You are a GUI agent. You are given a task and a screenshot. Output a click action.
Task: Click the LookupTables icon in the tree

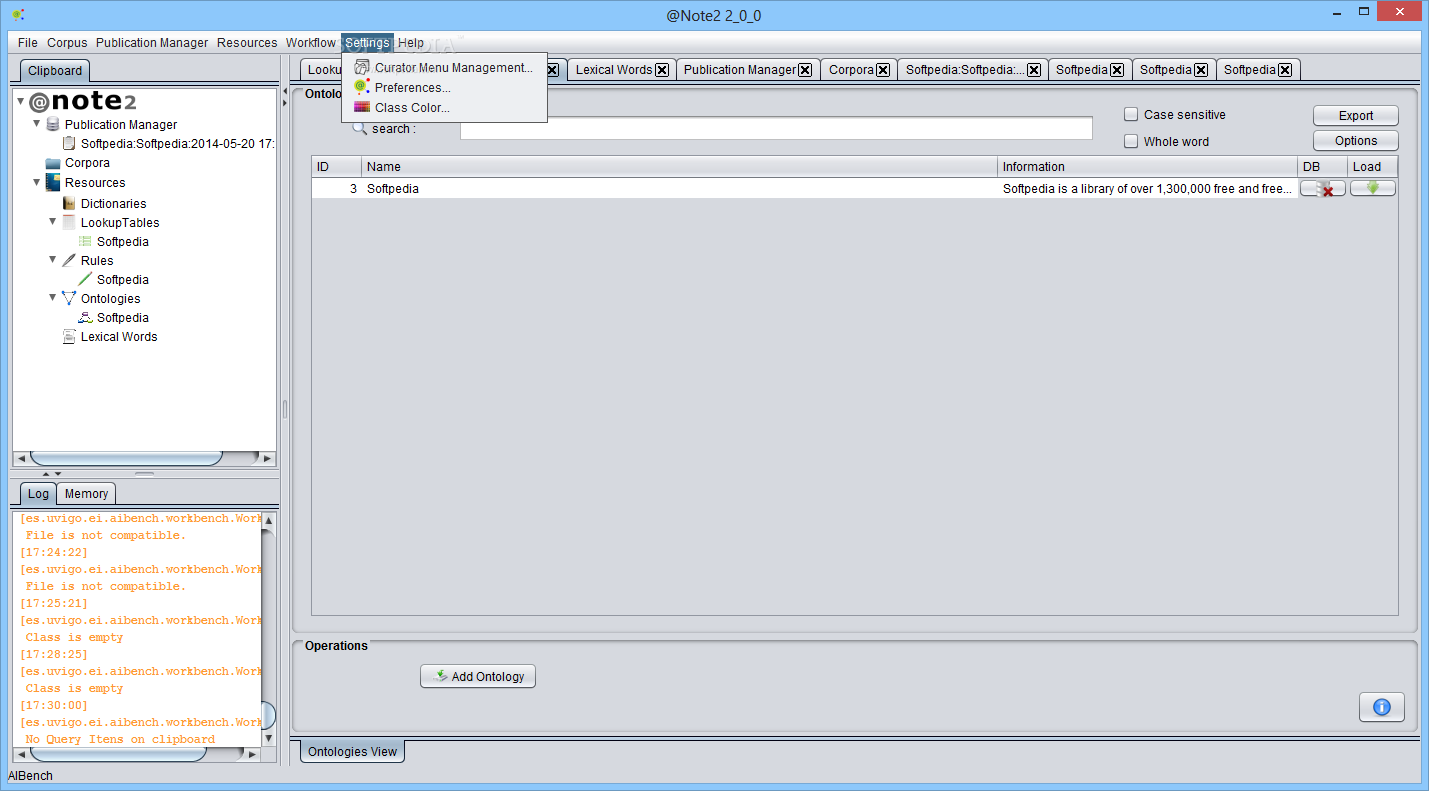click(69, 222)
